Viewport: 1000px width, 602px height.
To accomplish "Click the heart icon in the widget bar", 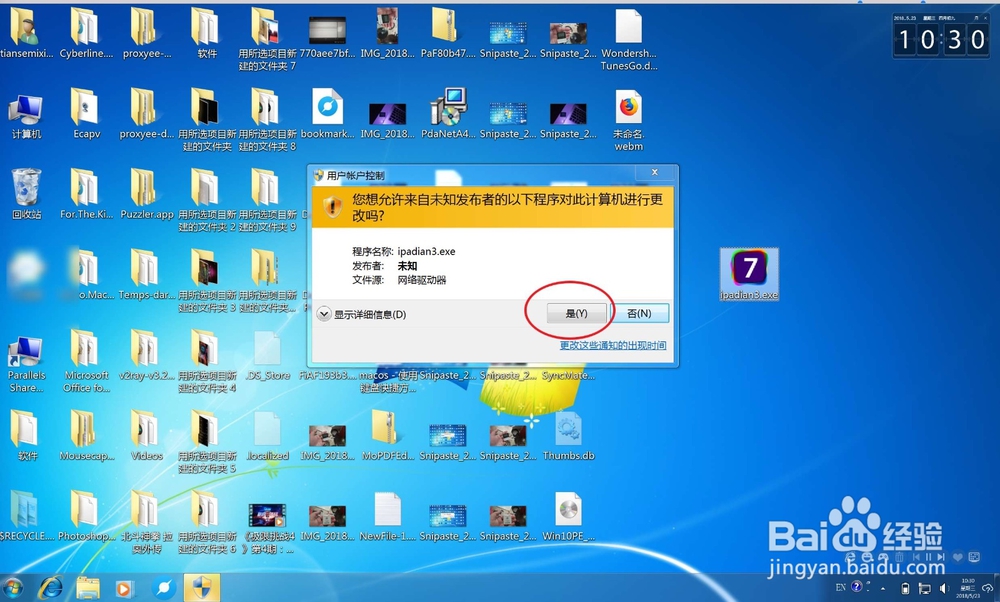I will click(x=957, y=557).
